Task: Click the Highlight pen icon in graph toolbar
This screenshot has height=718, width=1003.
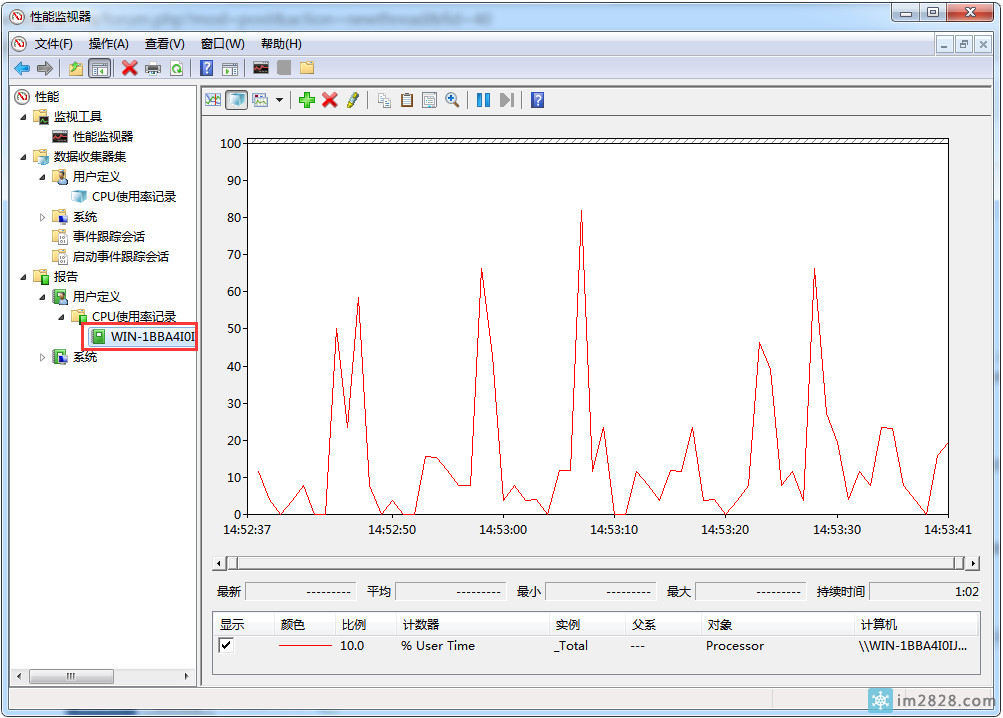Action: click(352, 100)
